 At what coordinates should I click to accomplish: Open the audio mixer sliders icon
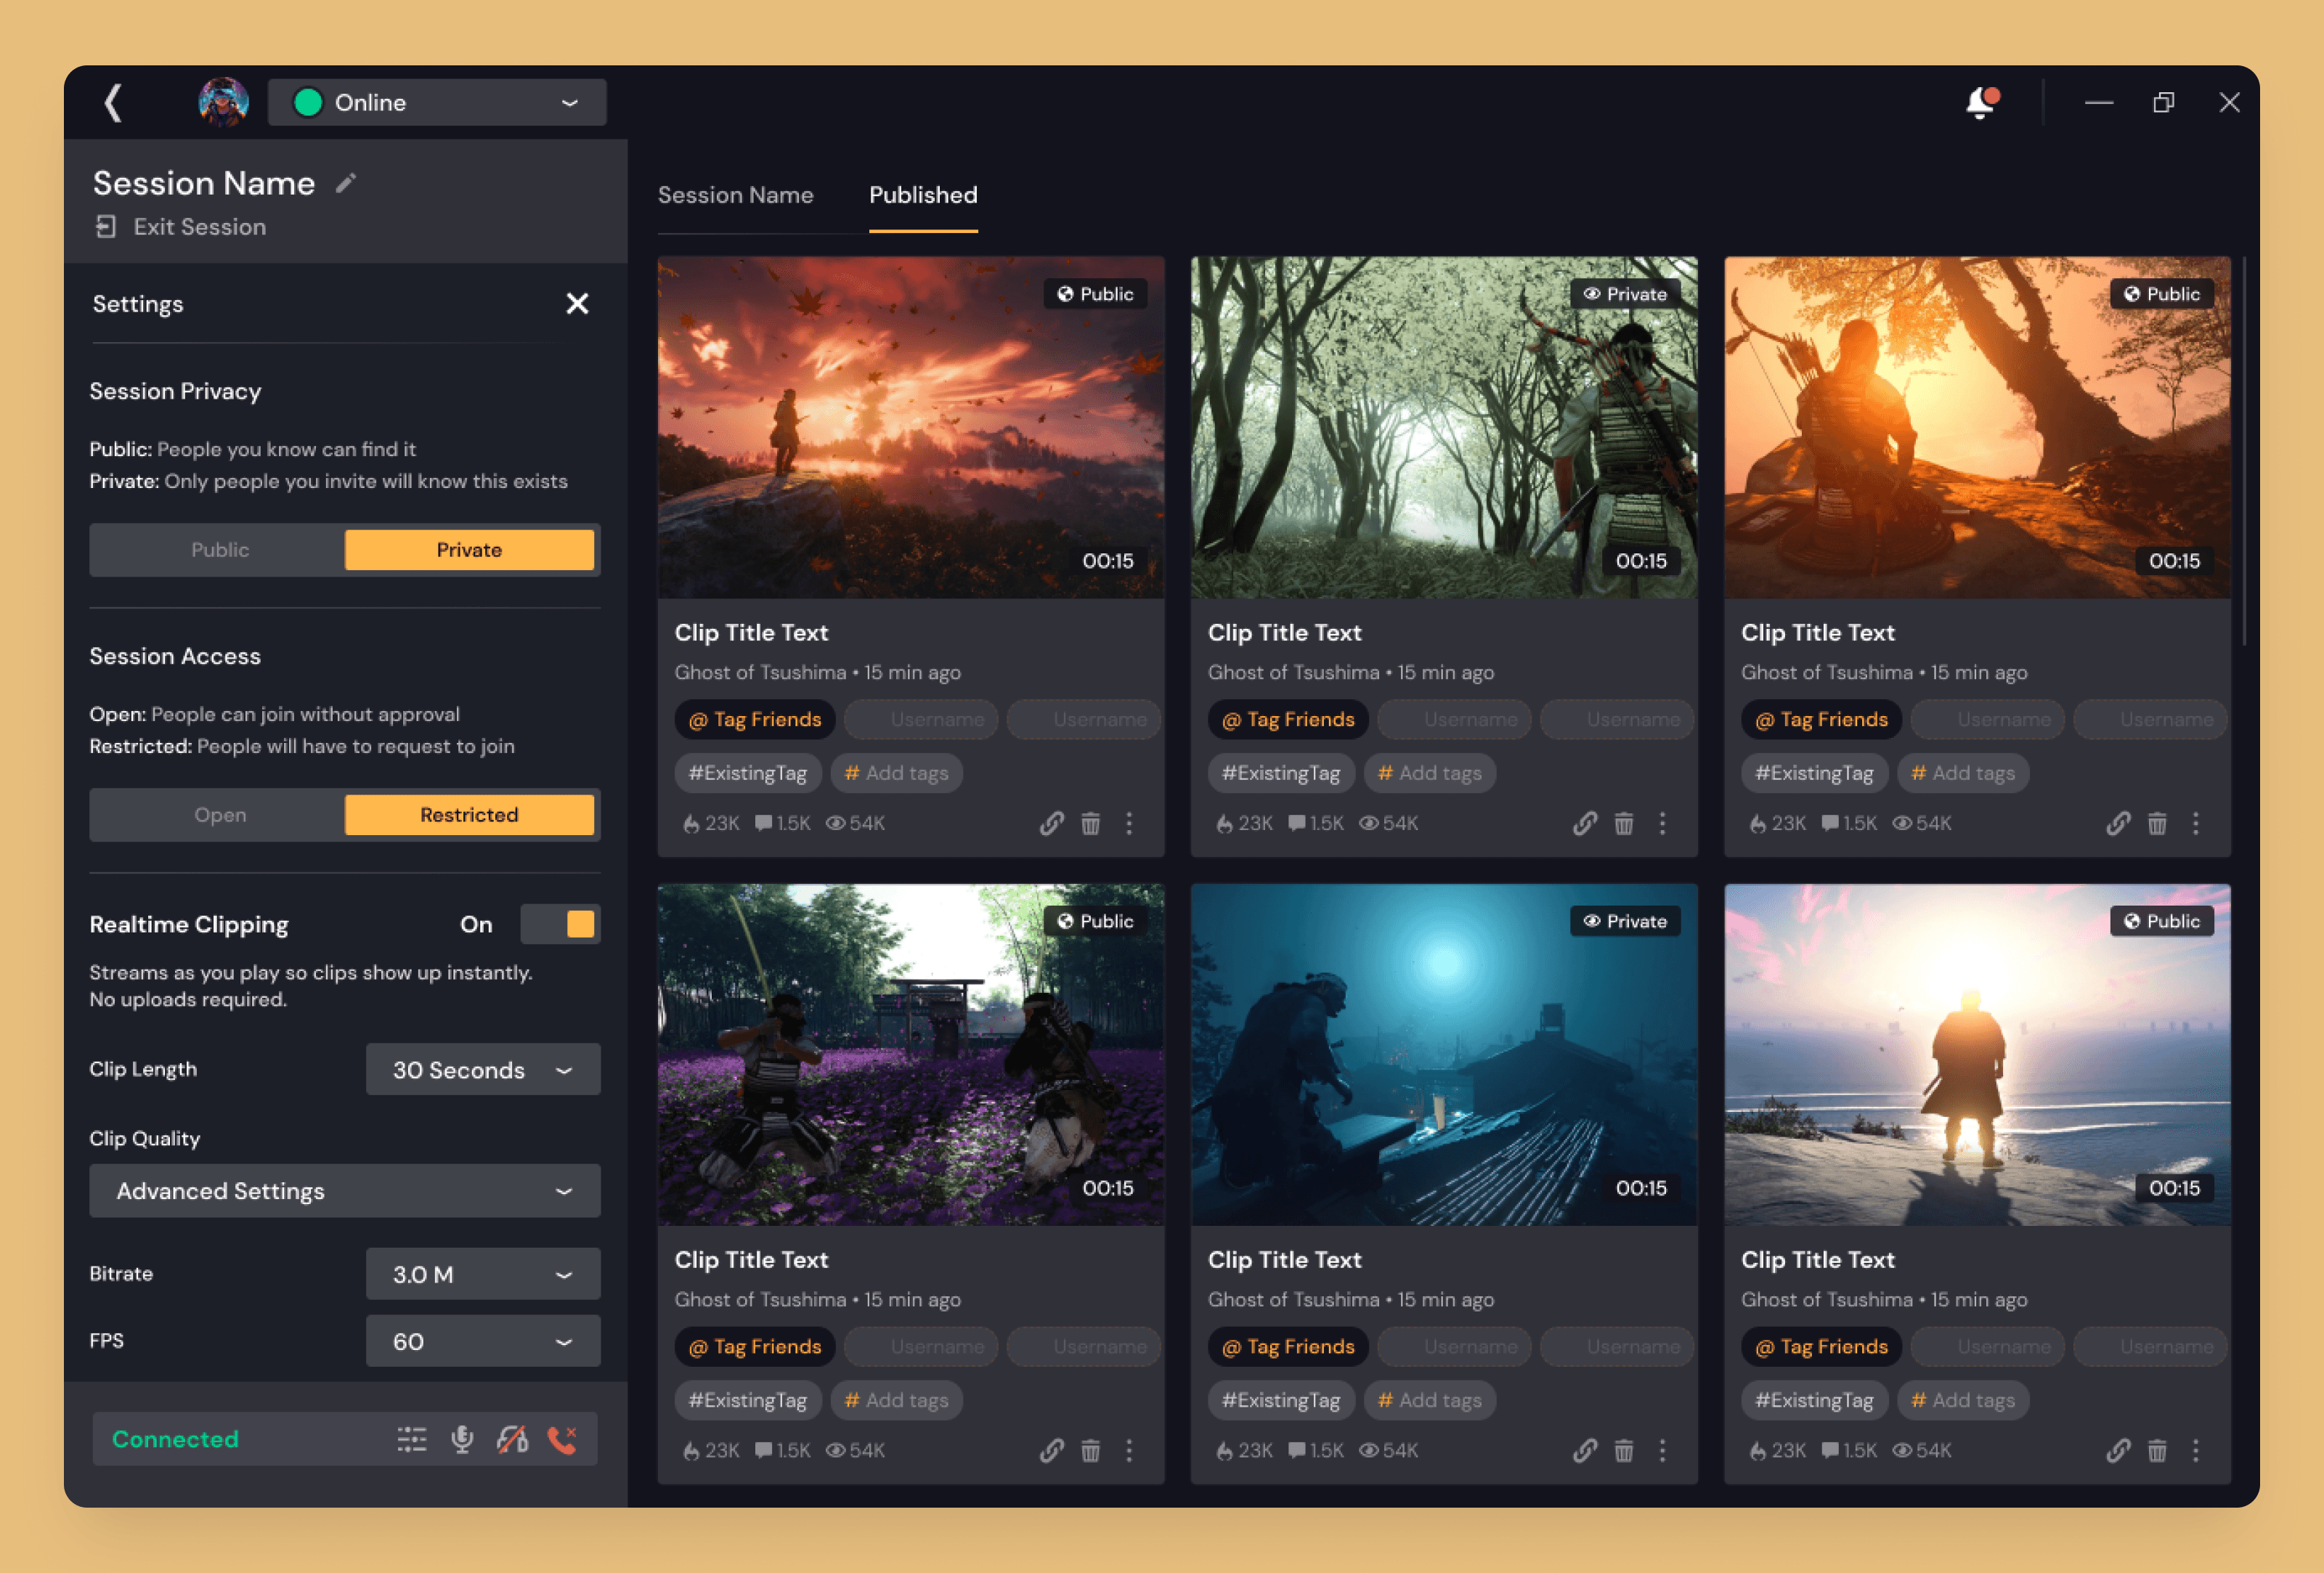411,1439
